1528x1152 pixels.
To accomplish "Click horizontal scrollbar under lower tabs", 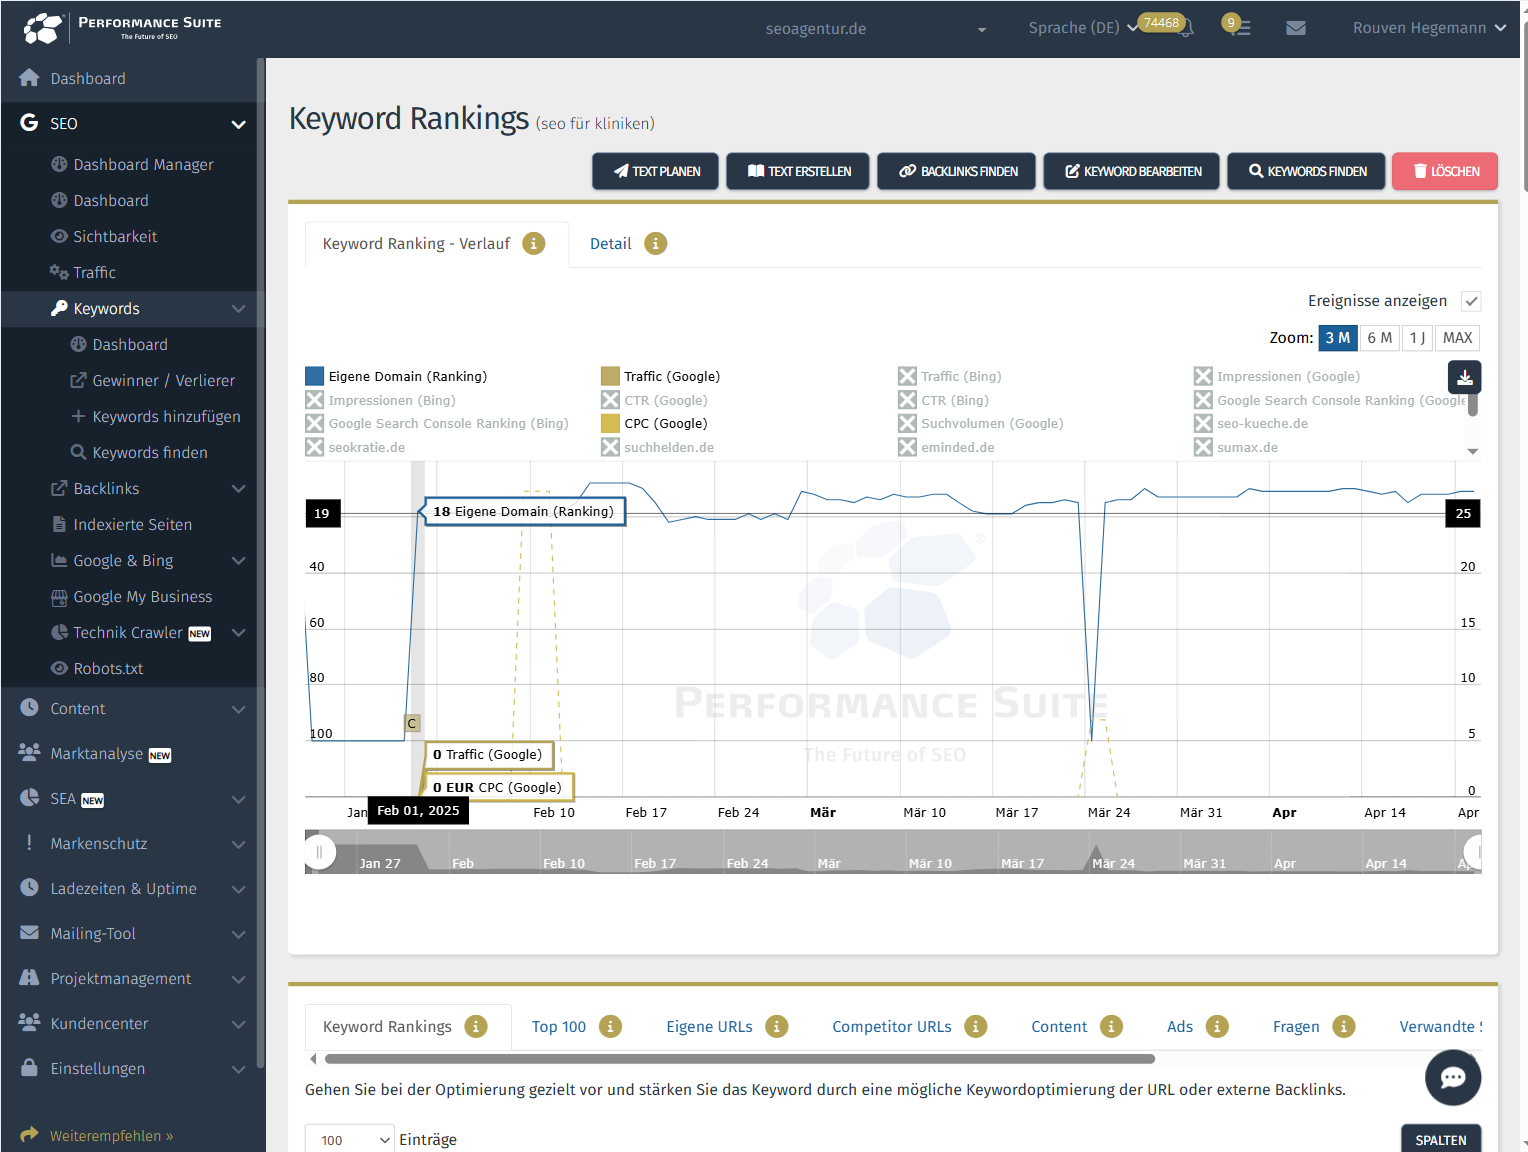I will [739, 1058].
